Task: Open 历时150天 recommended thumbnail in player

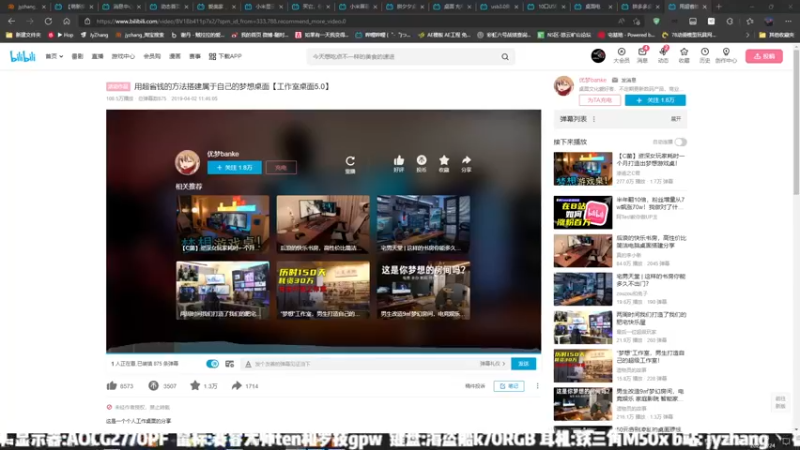Action: coord(323,290)
